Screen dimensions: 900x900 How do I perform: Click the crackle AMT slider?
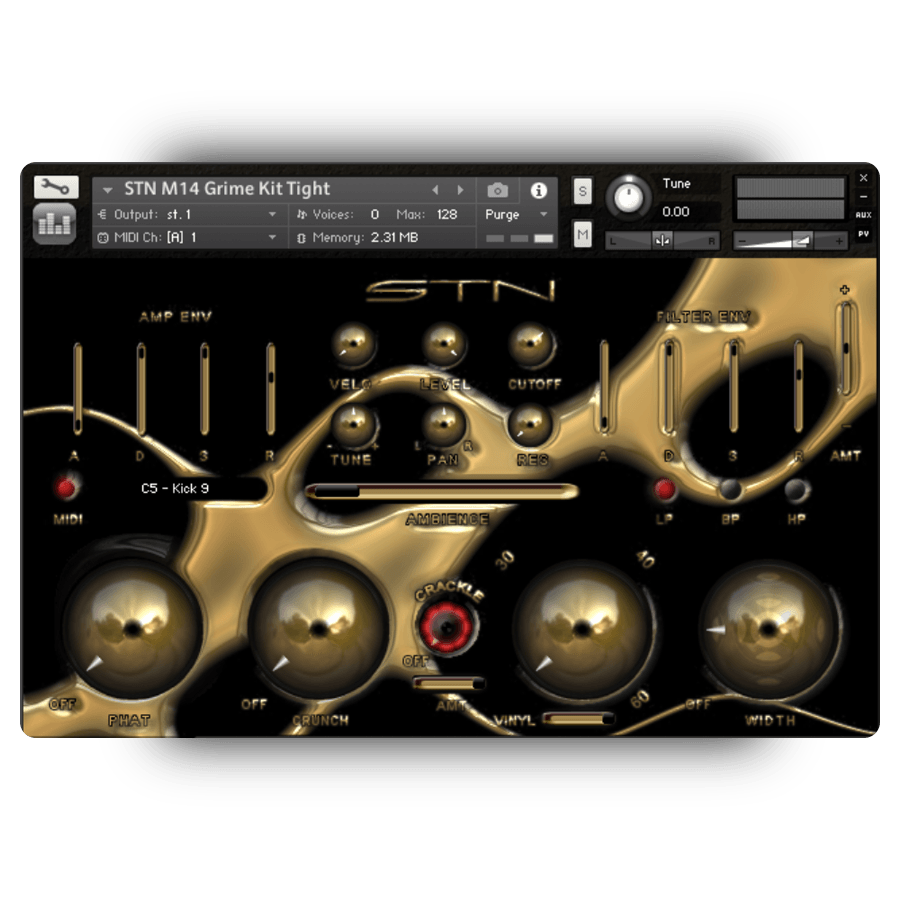(448, 683)
